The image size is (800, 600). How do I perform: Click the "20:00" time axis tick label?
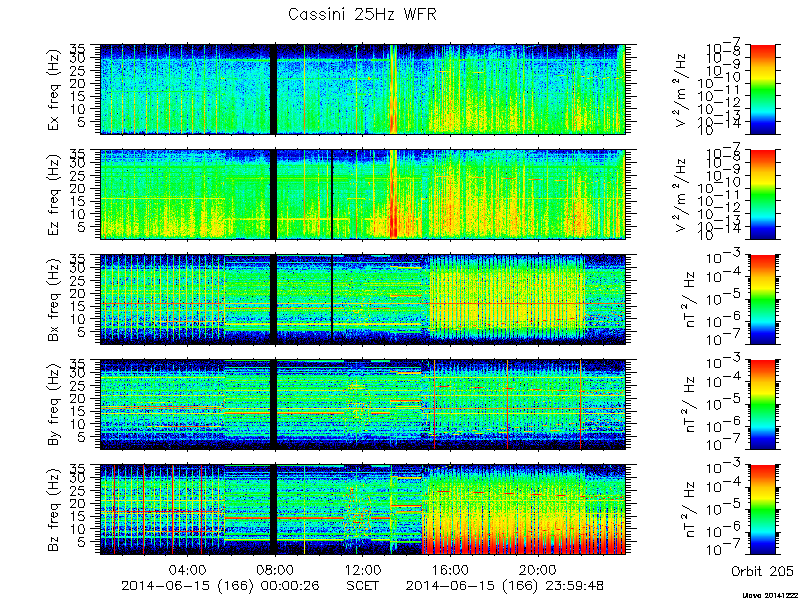(538, 569)
